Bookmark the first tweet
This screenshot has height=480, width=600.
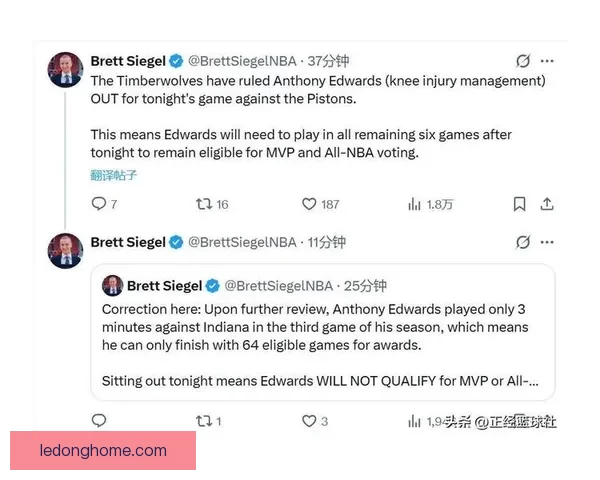coord(519,204)
